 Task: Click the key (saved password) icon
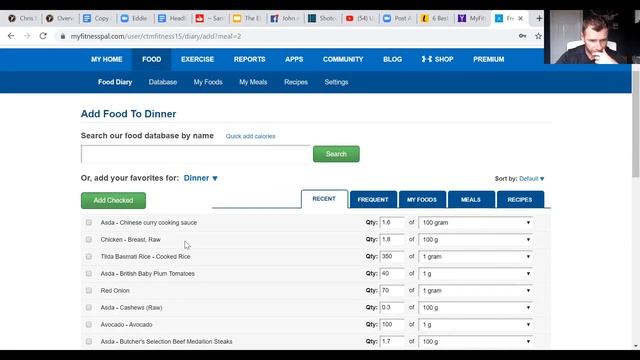tap(522, 36)
